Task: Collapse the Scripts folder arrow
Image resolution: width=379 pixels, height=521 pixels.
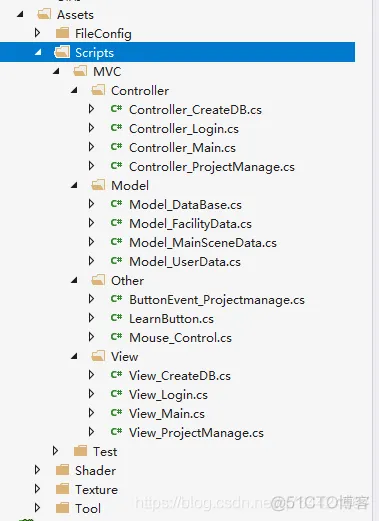Action: pyautogui.click(x=38, y=52)
